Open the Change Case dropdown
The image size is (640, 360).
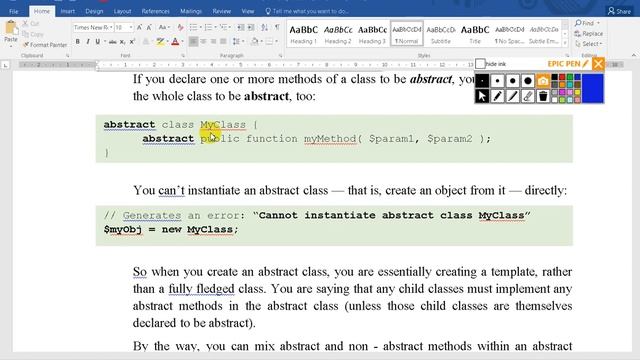pos(164,27)
